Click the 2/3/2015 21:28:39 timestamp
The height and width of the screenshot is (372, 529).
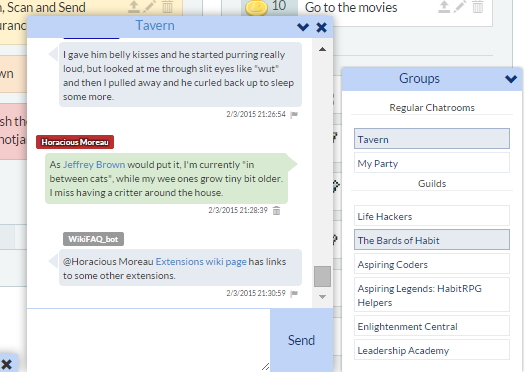[238, 210]
